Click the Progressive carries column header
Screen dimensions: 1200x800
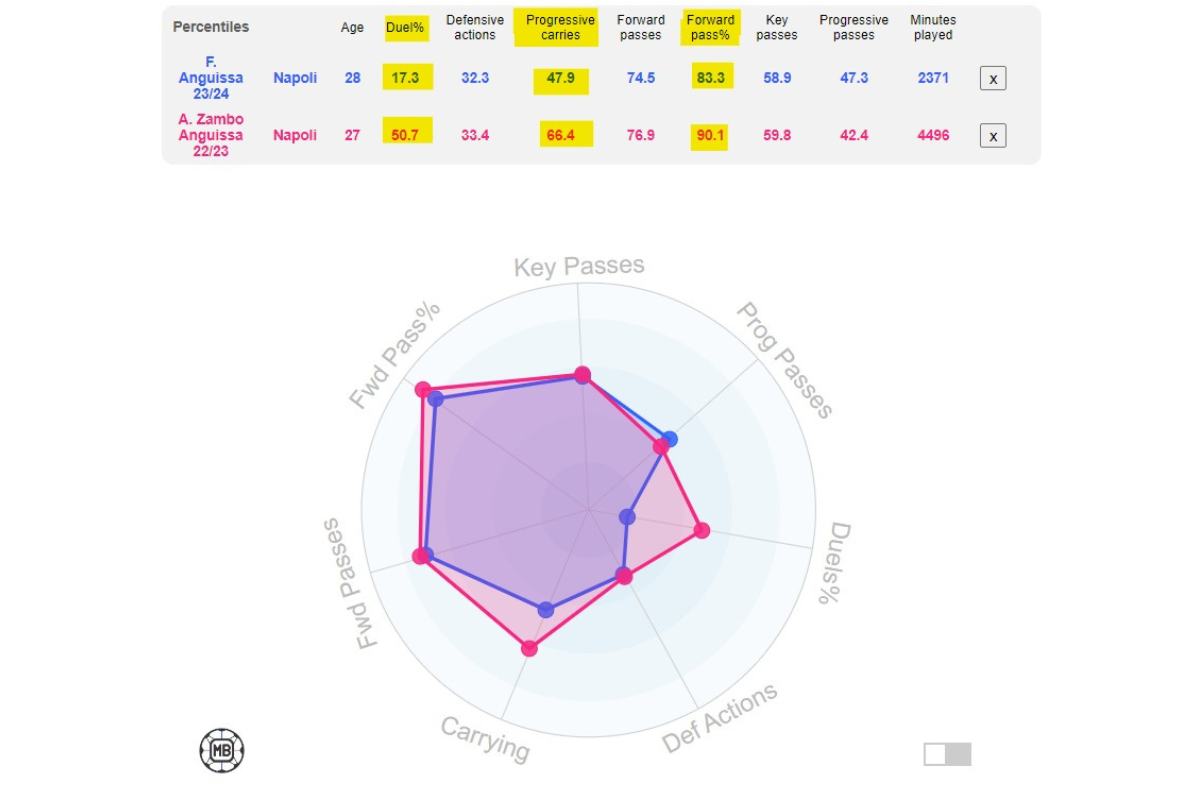pyautogui.click(x=560, y=28)
